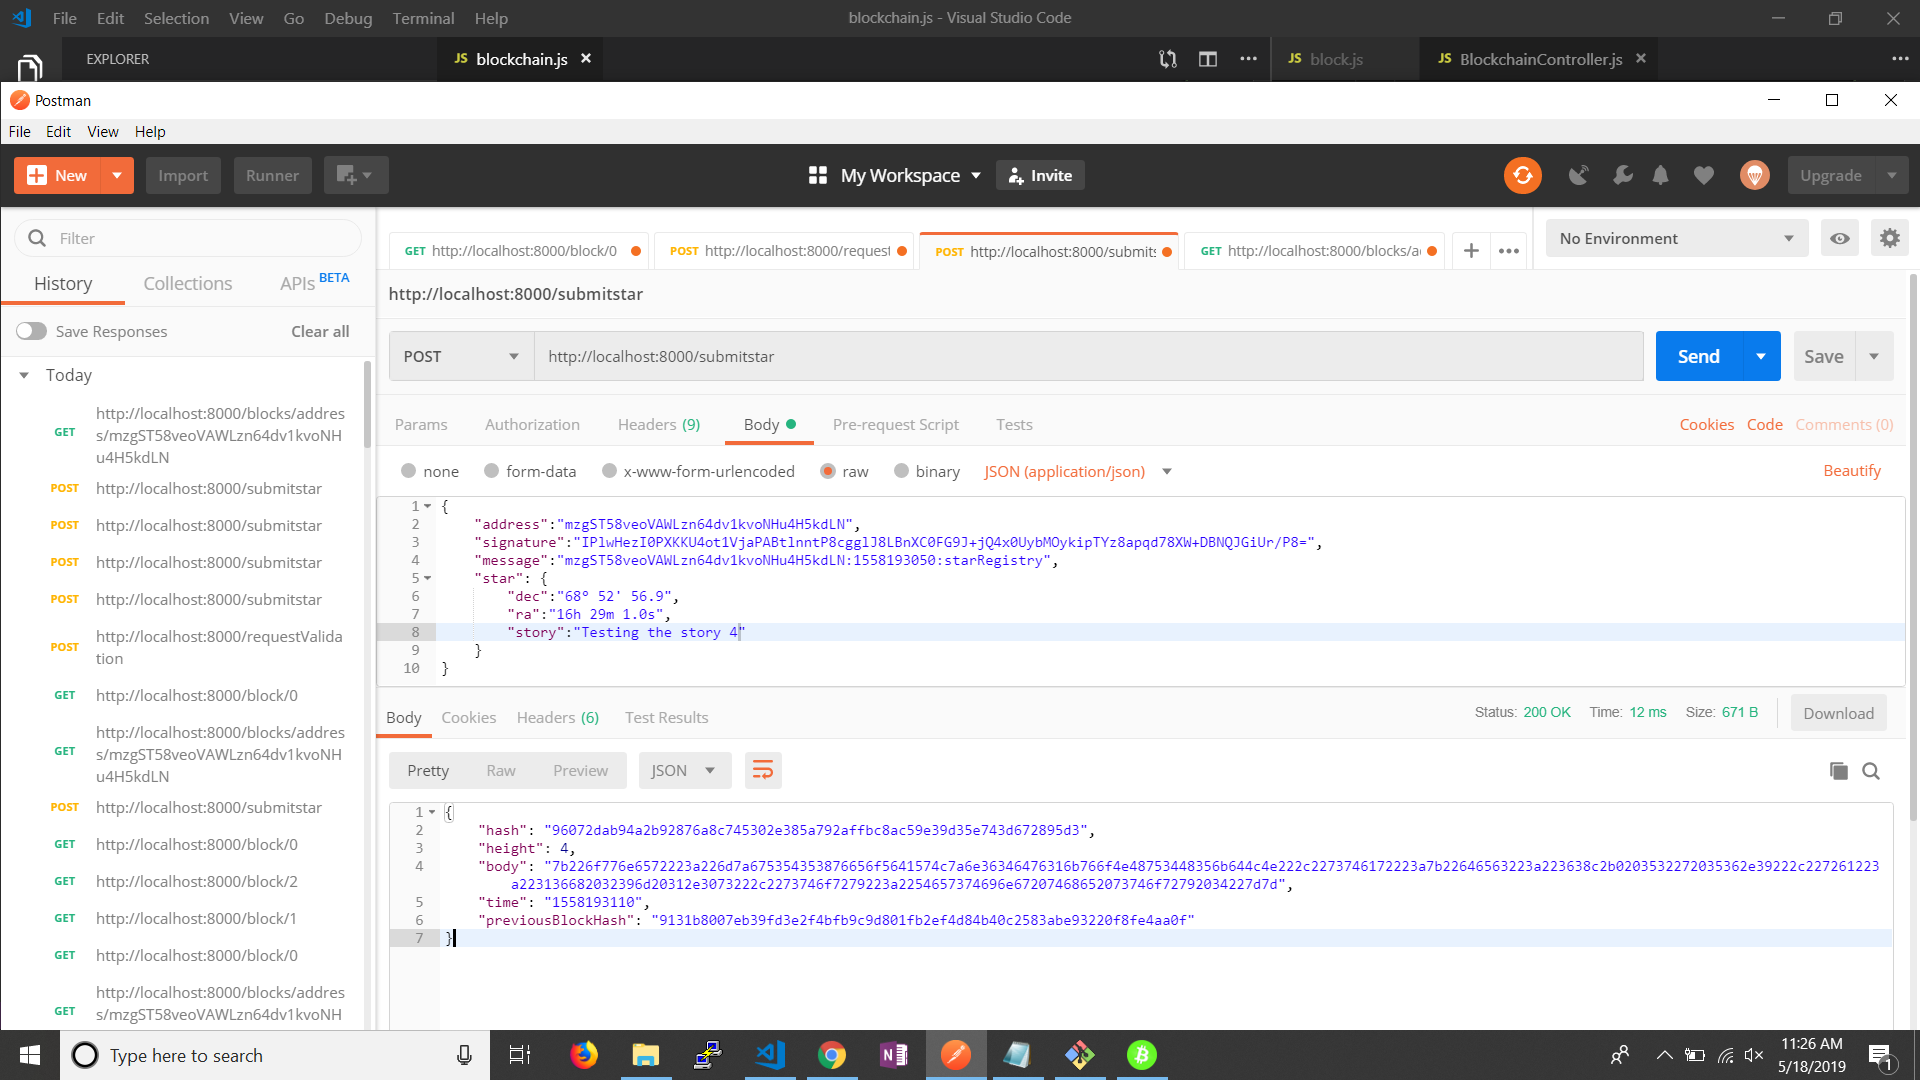Click VS Code open changes compare icon
The width and height of the screenshot is (1920, 1080).
[1168, 59]
